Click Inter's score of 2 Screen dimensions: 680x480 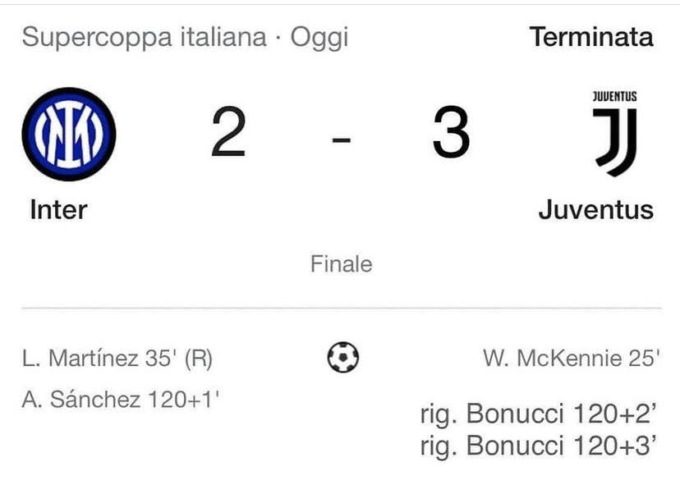pos(229,132)
